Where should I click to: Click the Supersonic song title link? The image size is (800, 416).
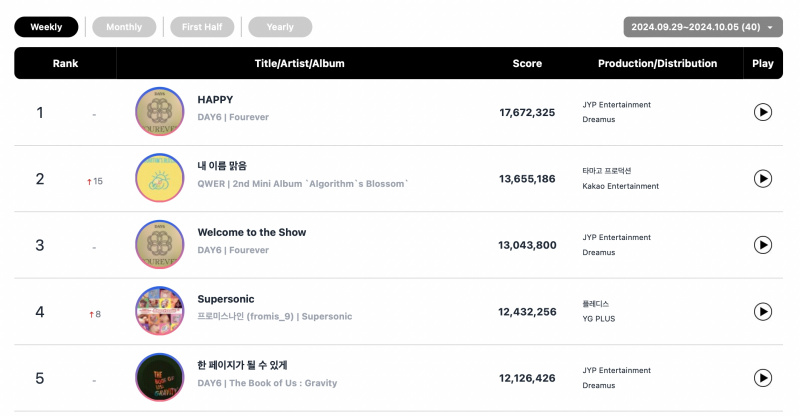point(226,299)
